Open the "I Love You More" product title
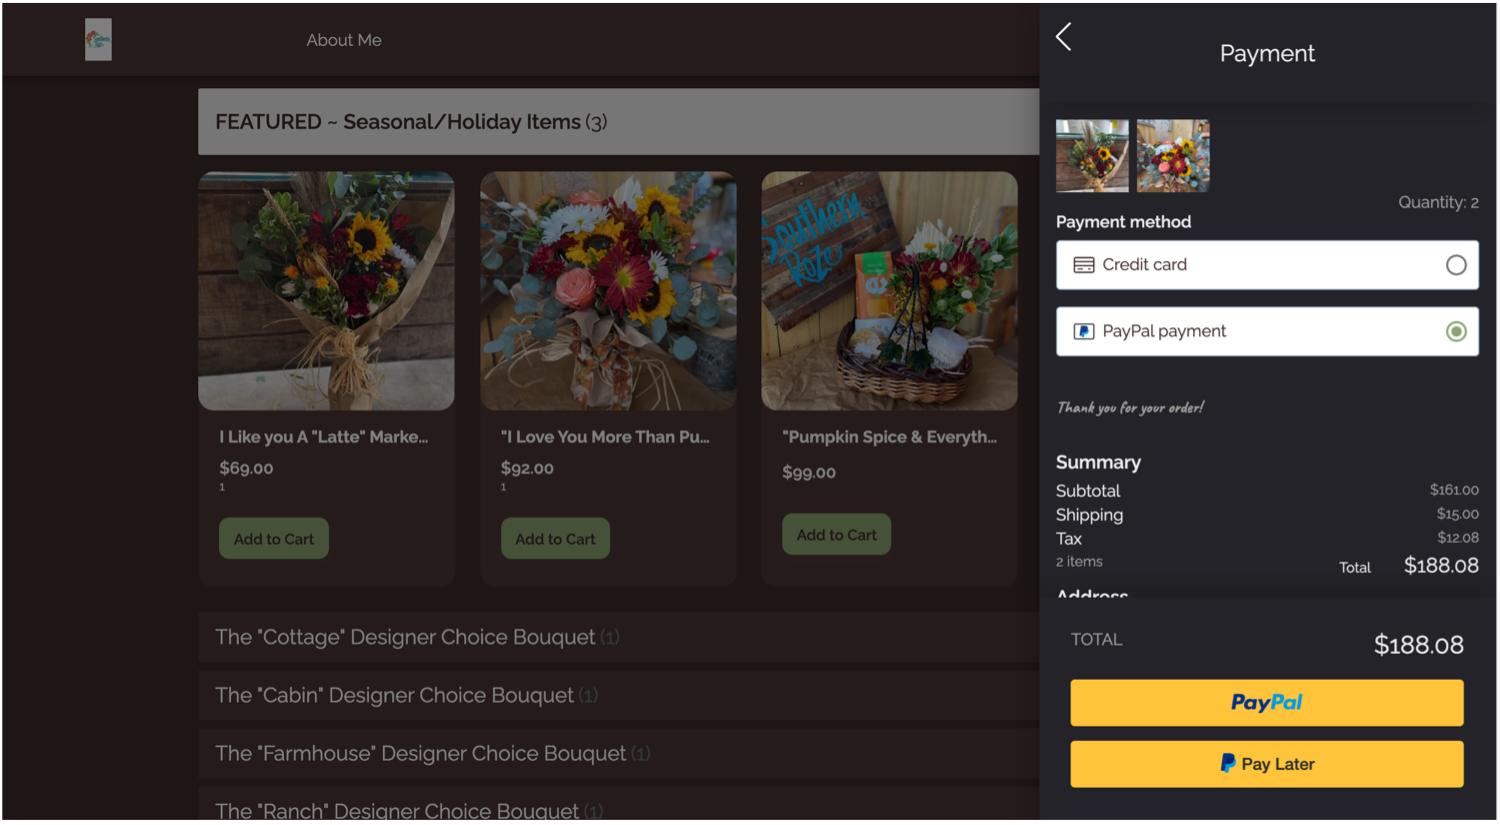Image resolution: width=1500 pixels, height=825 pixels. click(x=605, y=437)
